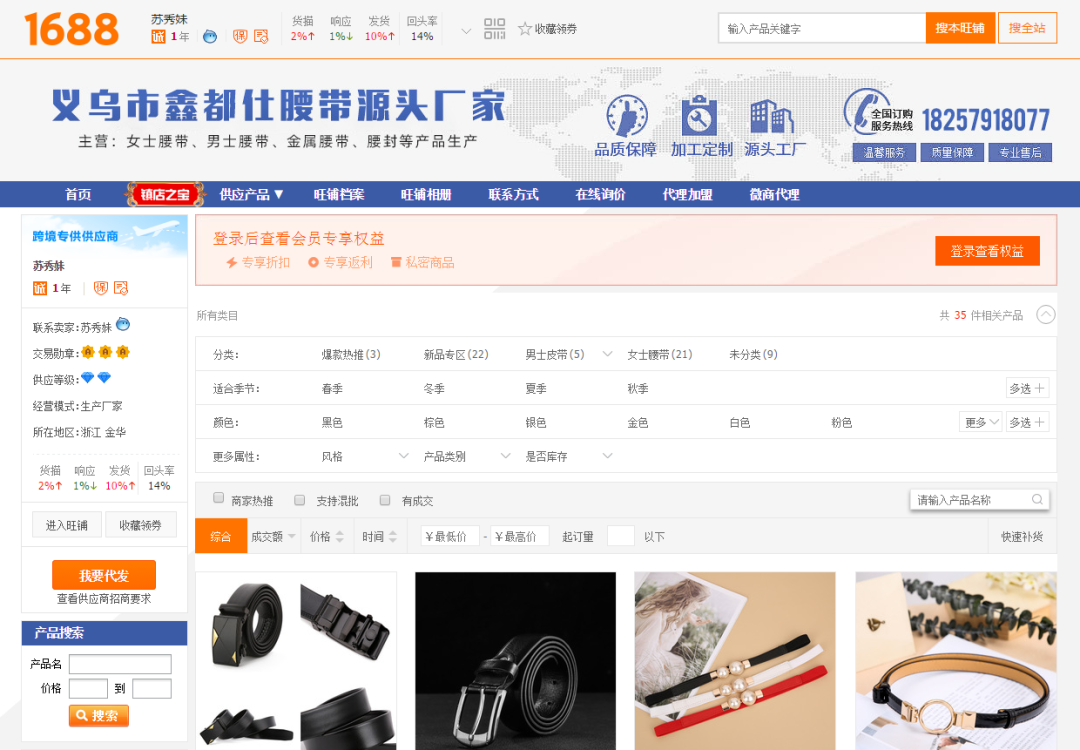Click the 源头工厂 factory building icon
This screenshot has height=750, width=1080.
772,116
